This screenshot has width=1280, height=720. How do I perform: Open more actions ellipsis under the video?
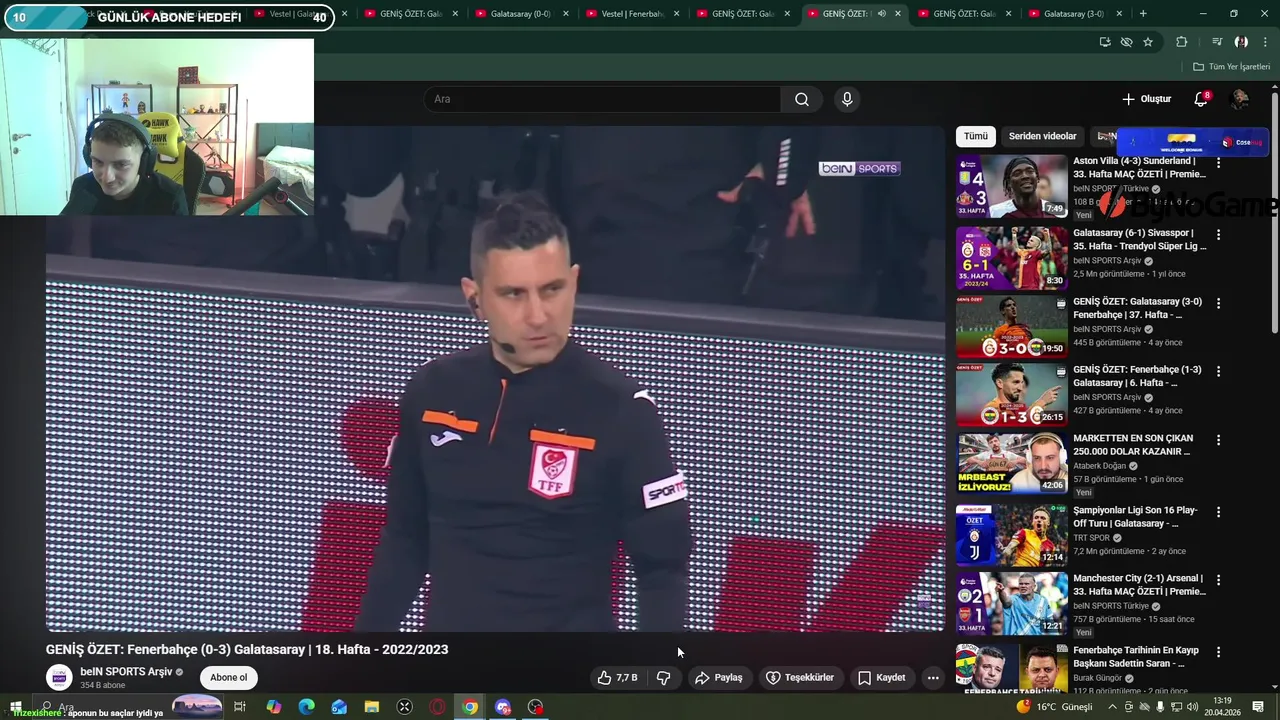tap(932, 677)
